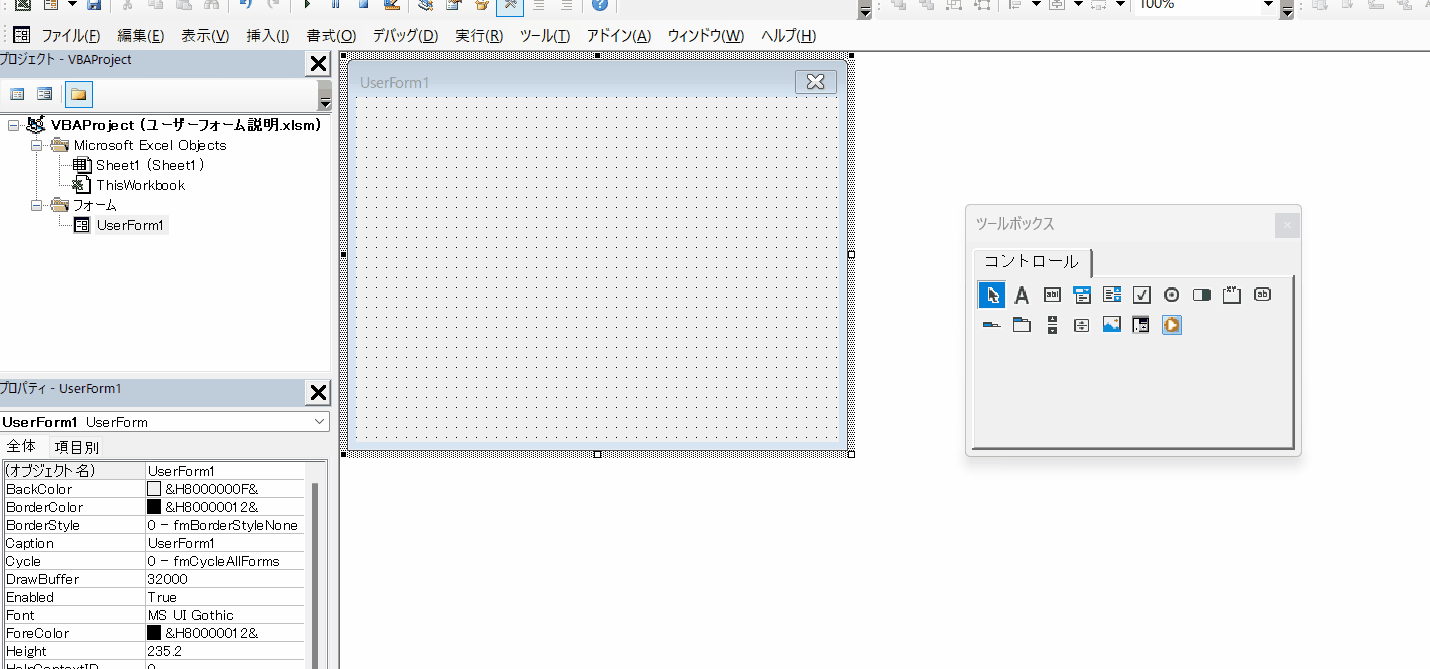
Task: Collapse the VBAProject root tree node
Action: (14, 125)
